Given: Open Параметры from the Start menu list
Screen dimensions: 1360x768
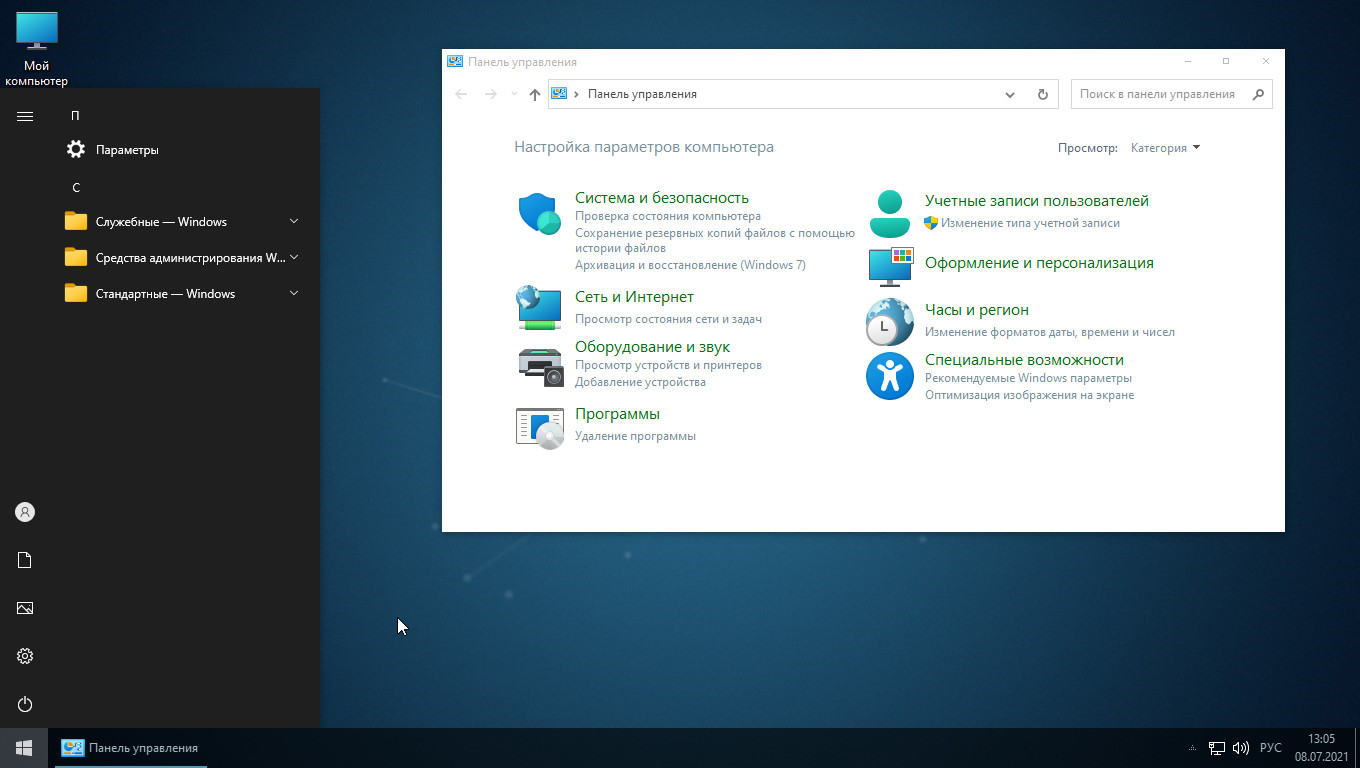Looking at the screenshot, I should [180, 149].
